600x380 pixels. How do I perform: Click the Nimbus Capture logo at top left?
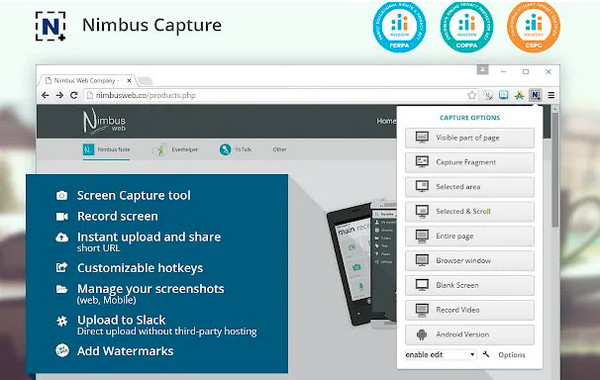click(x=51, y=26)
